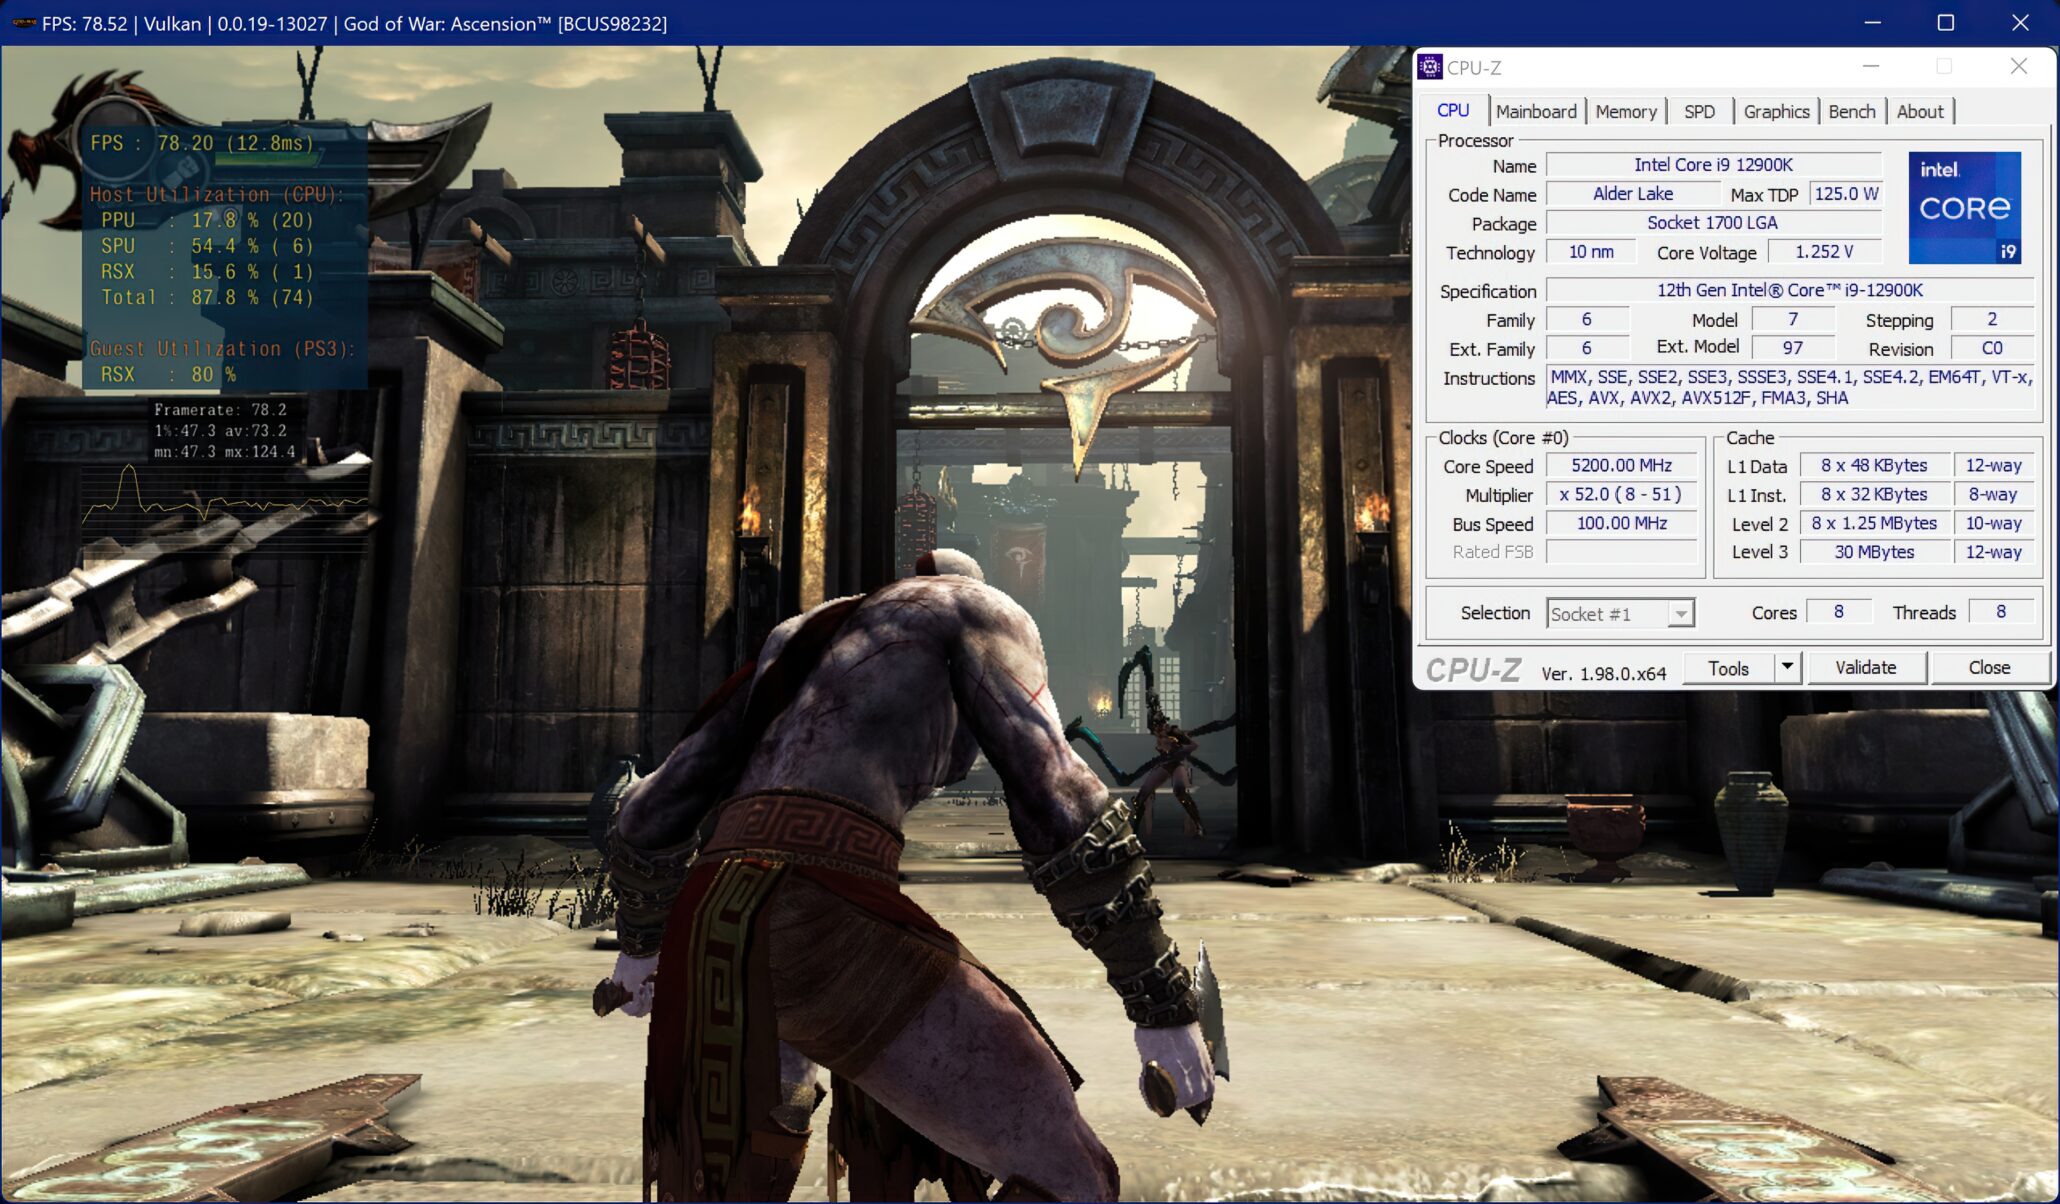
Task: Switch to the Memory tab
Action: point(1626,111)
